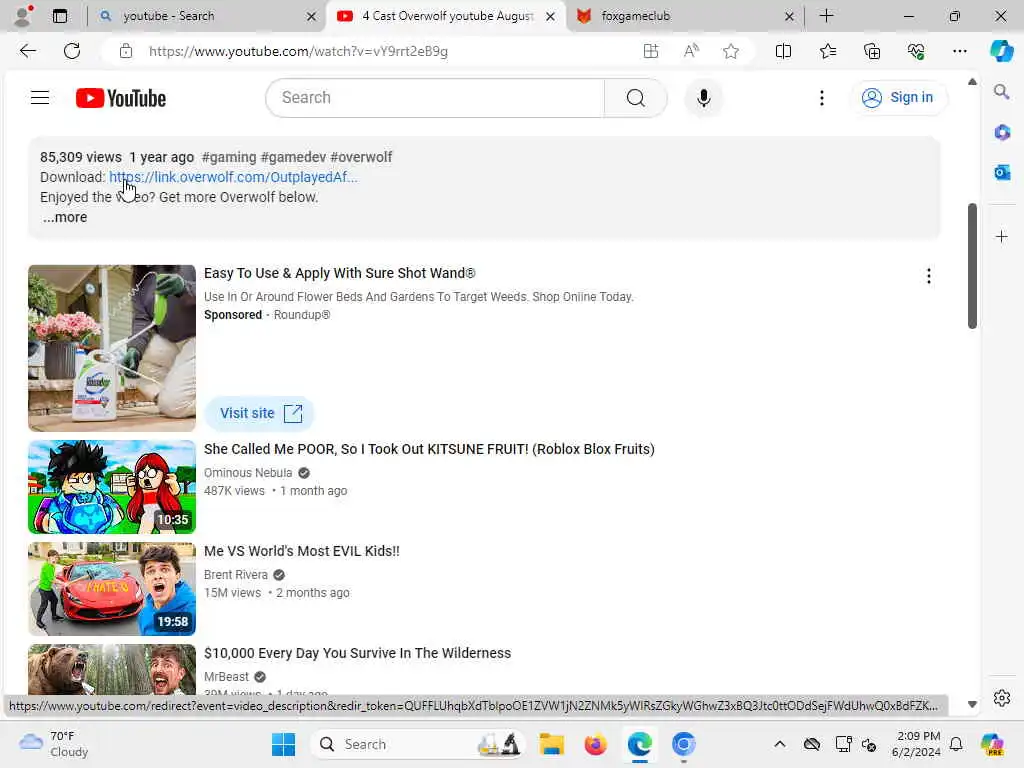
Task: Open MrBeast channel name
Action: point(226,677)
